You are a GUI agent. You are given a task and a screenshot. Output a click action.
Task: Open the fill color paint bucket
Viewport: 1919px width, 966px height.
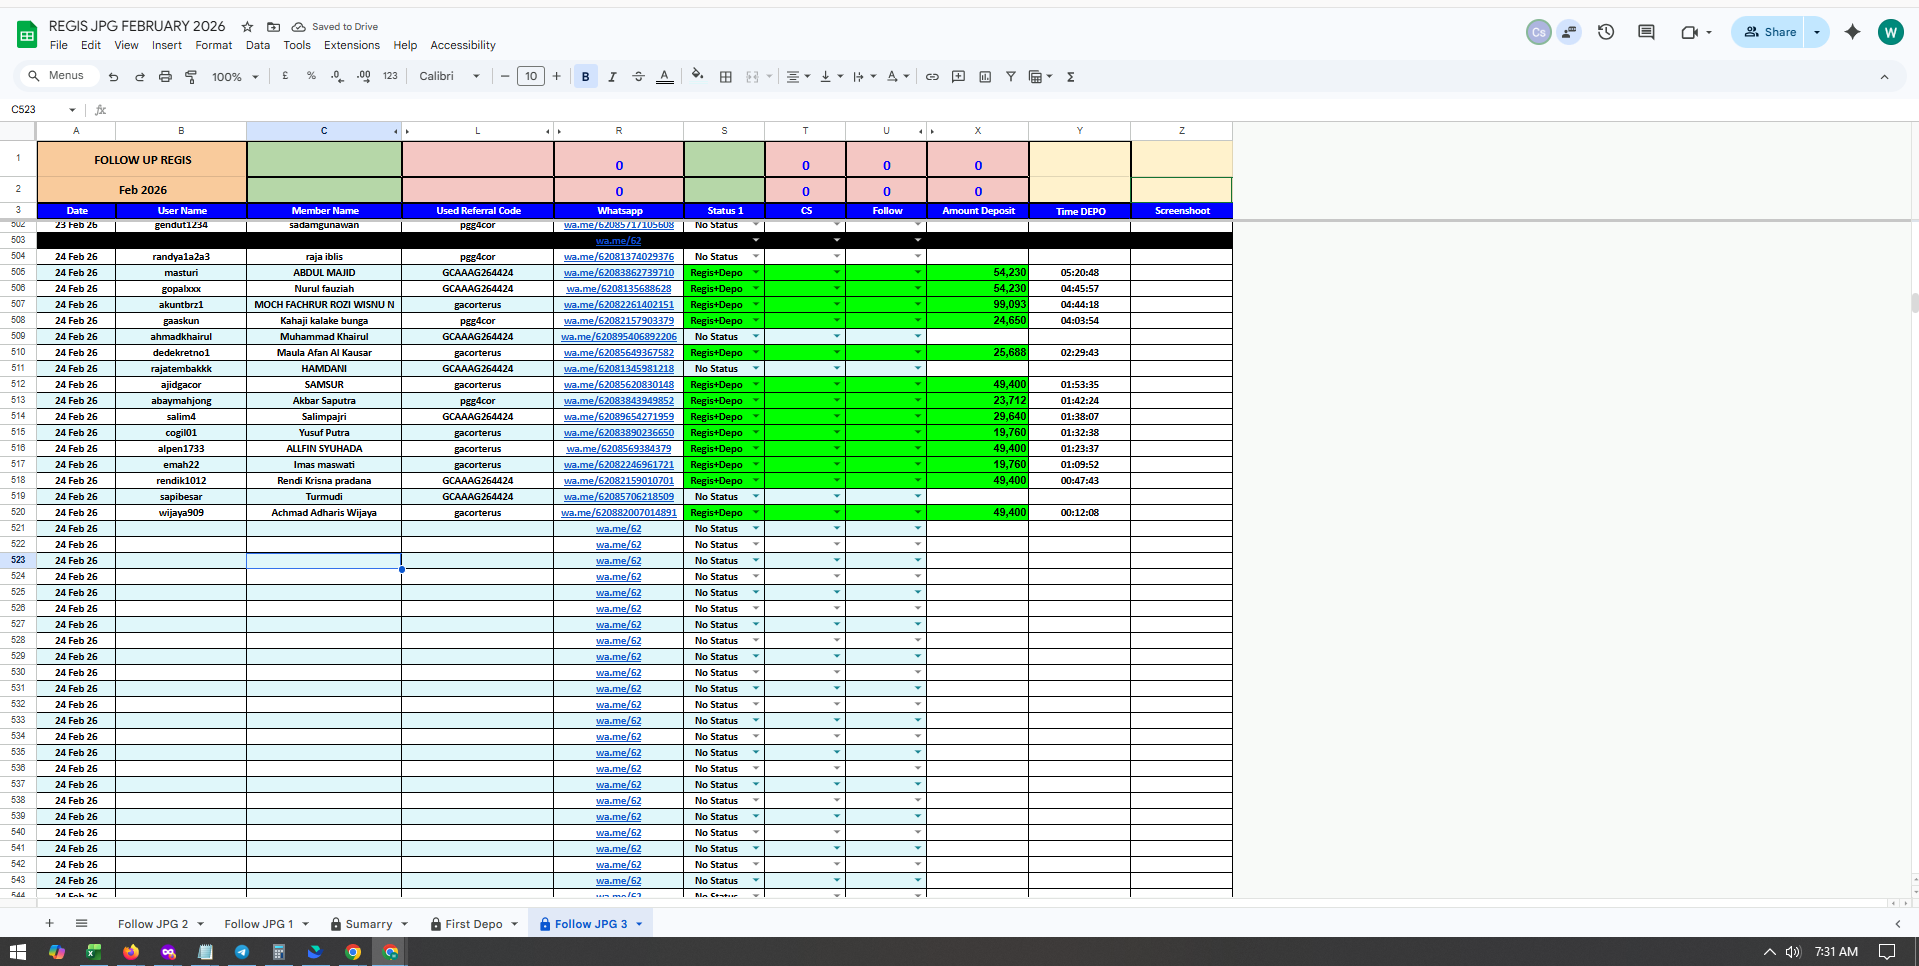pos(697,76)
